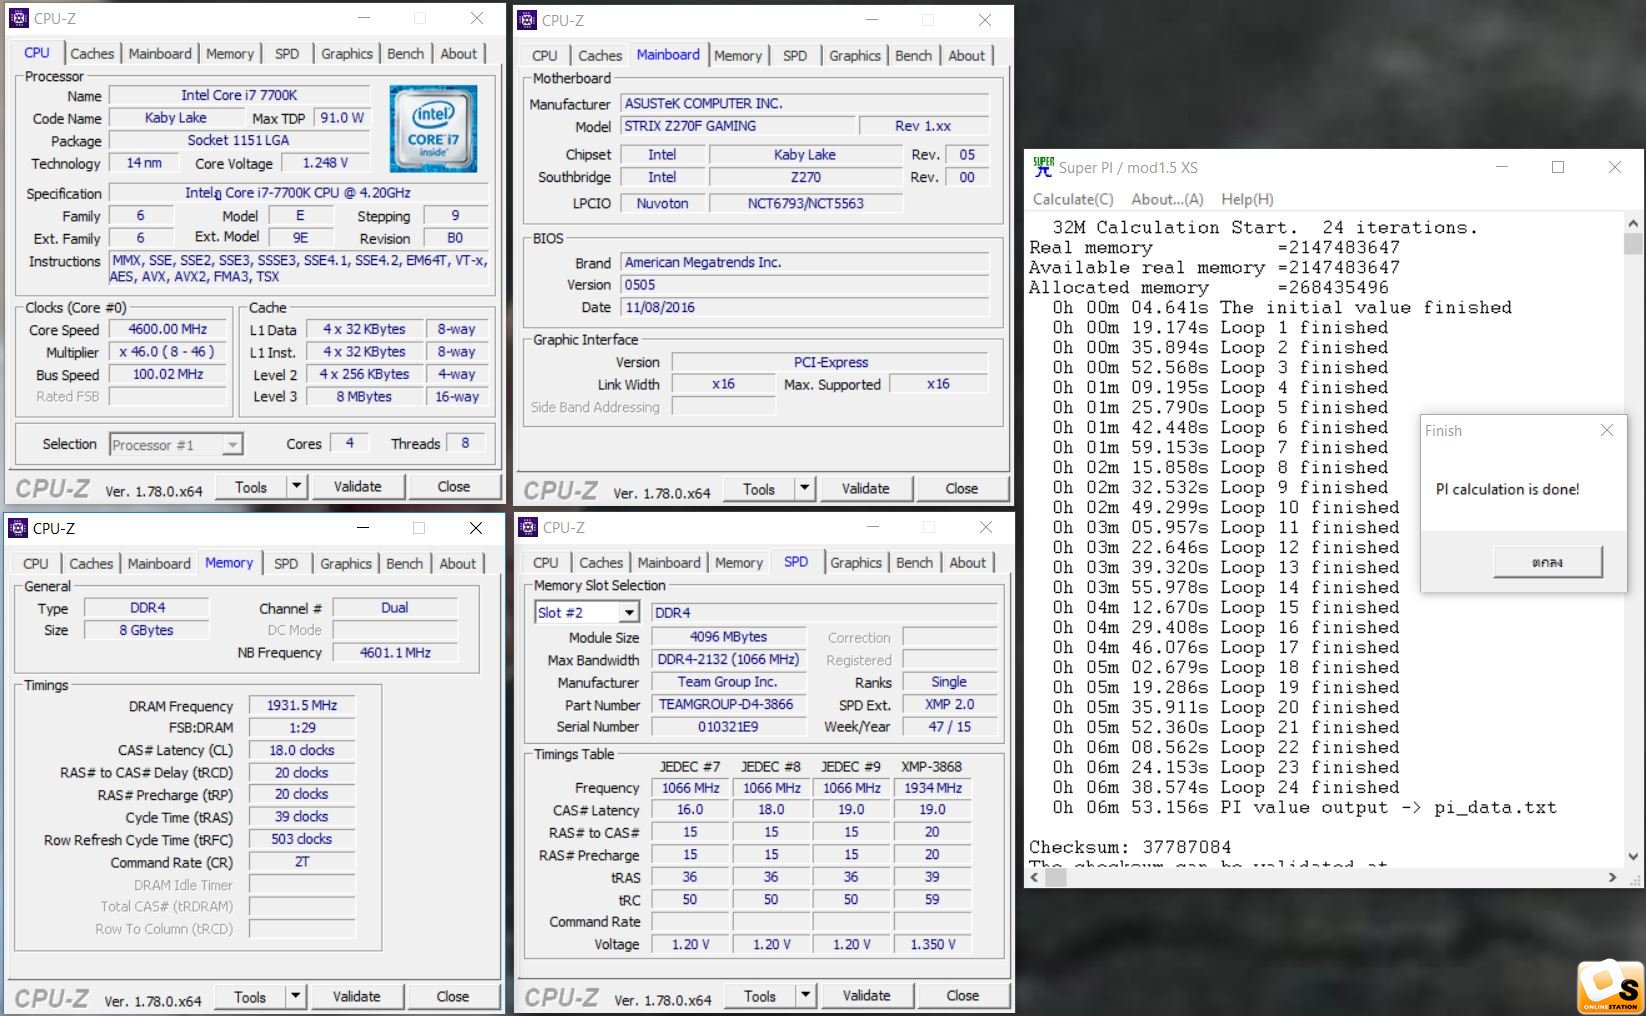Click the Intel Core i7 logo badge
Image resolution: width=1646 pixels, height=1016 pixels.
[x=433, y=128]
